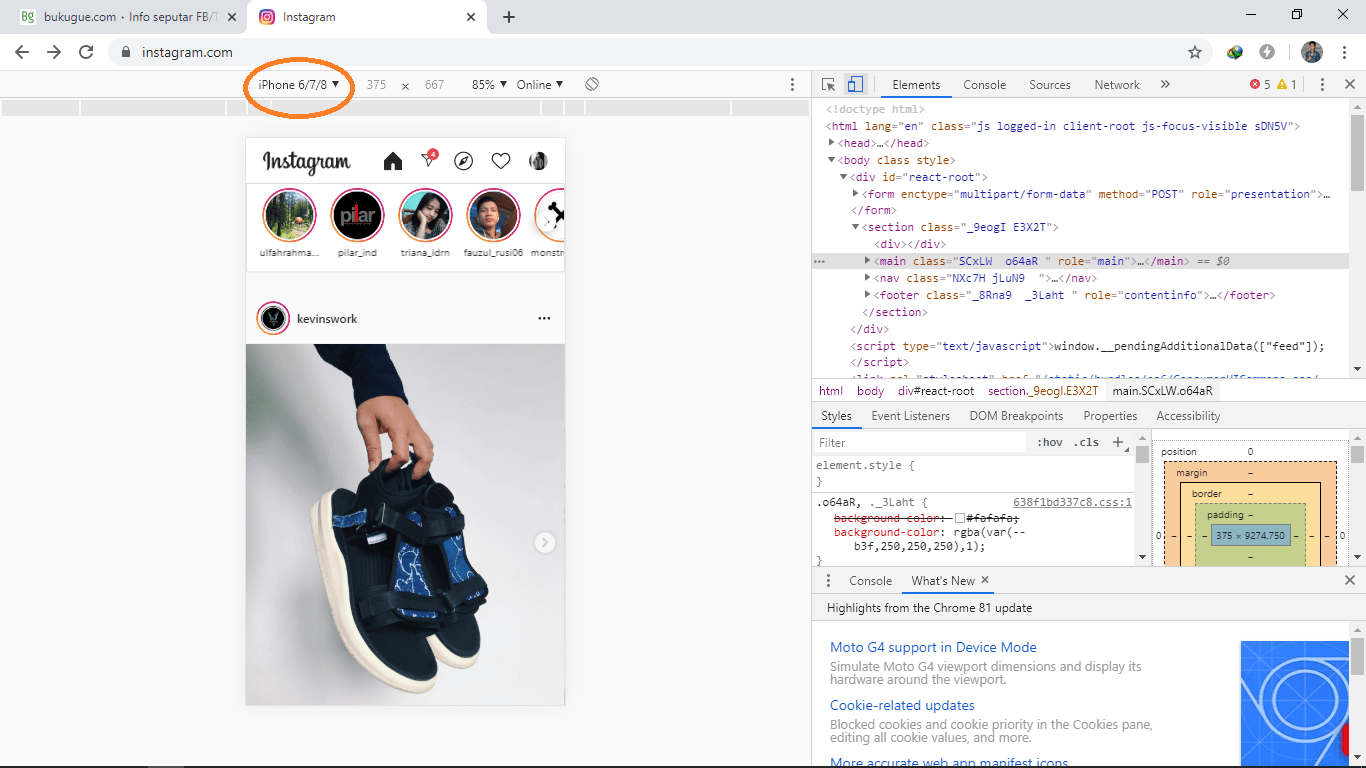This screenshot has height=768, width=1366.
Task: Open the Accessibility tab
Action: [1188, 416]
